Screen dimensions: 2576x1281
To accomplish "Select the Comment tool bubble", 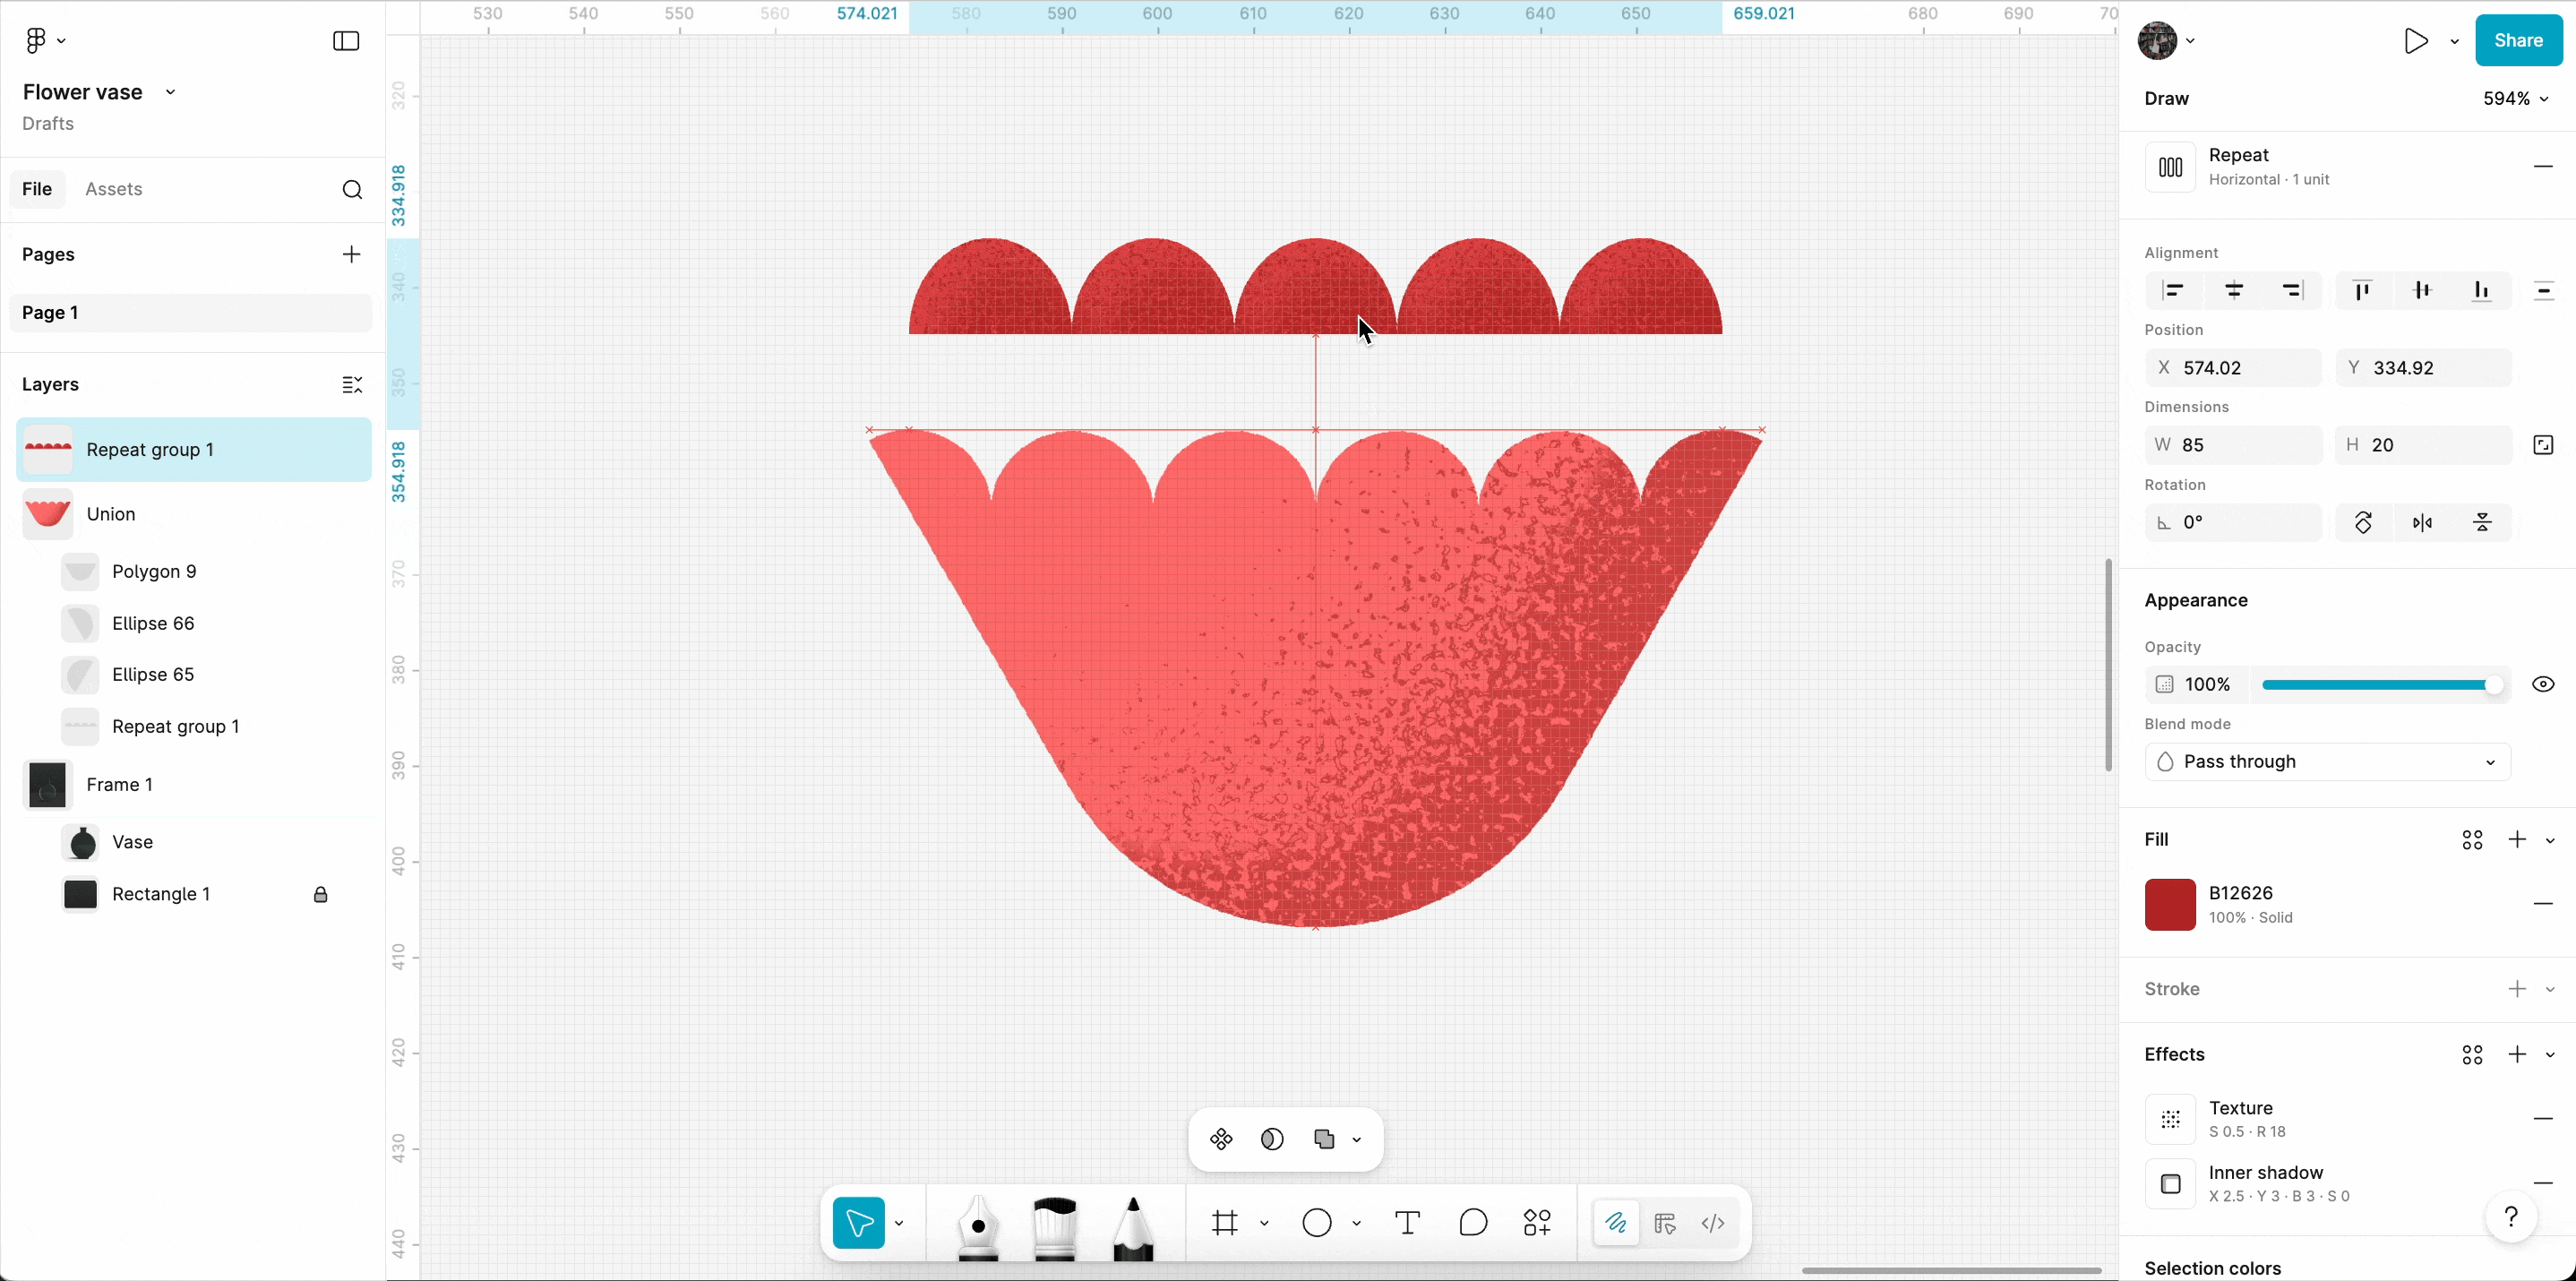I will coord(1473,1222).
